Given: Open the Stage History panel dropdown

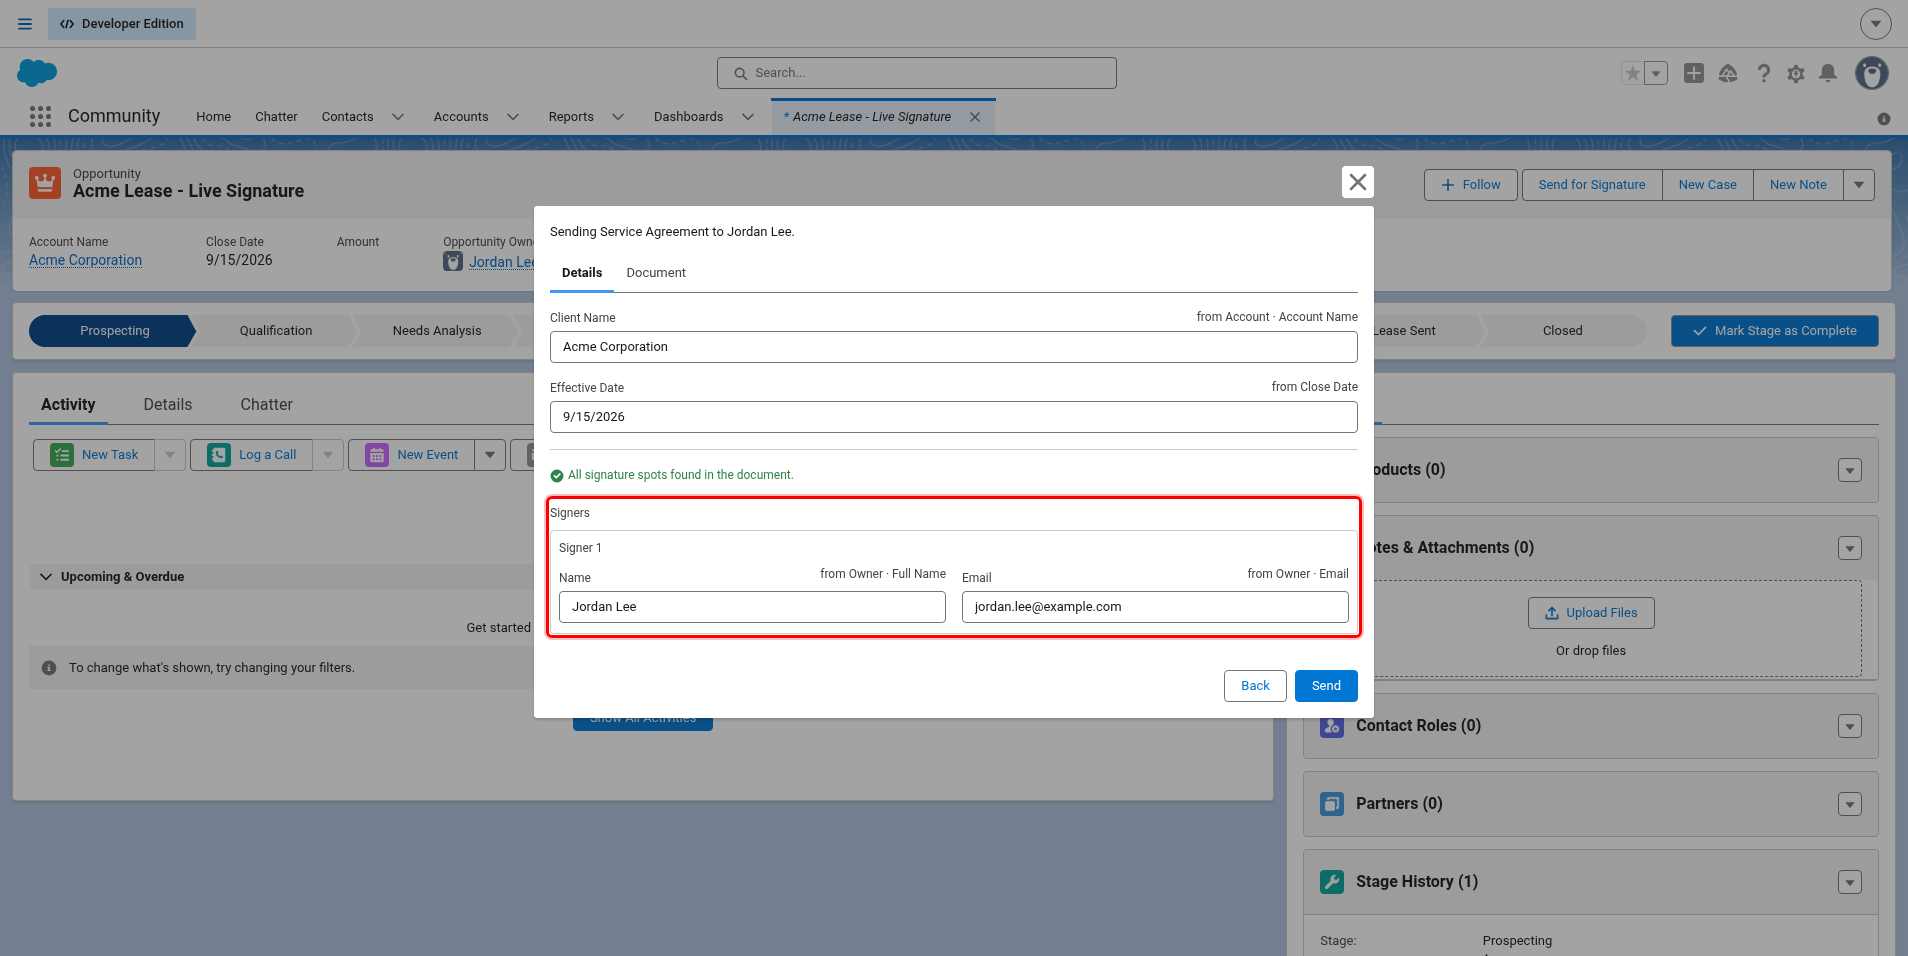Looking at the screenshot, I should (x=1850, y=882).
